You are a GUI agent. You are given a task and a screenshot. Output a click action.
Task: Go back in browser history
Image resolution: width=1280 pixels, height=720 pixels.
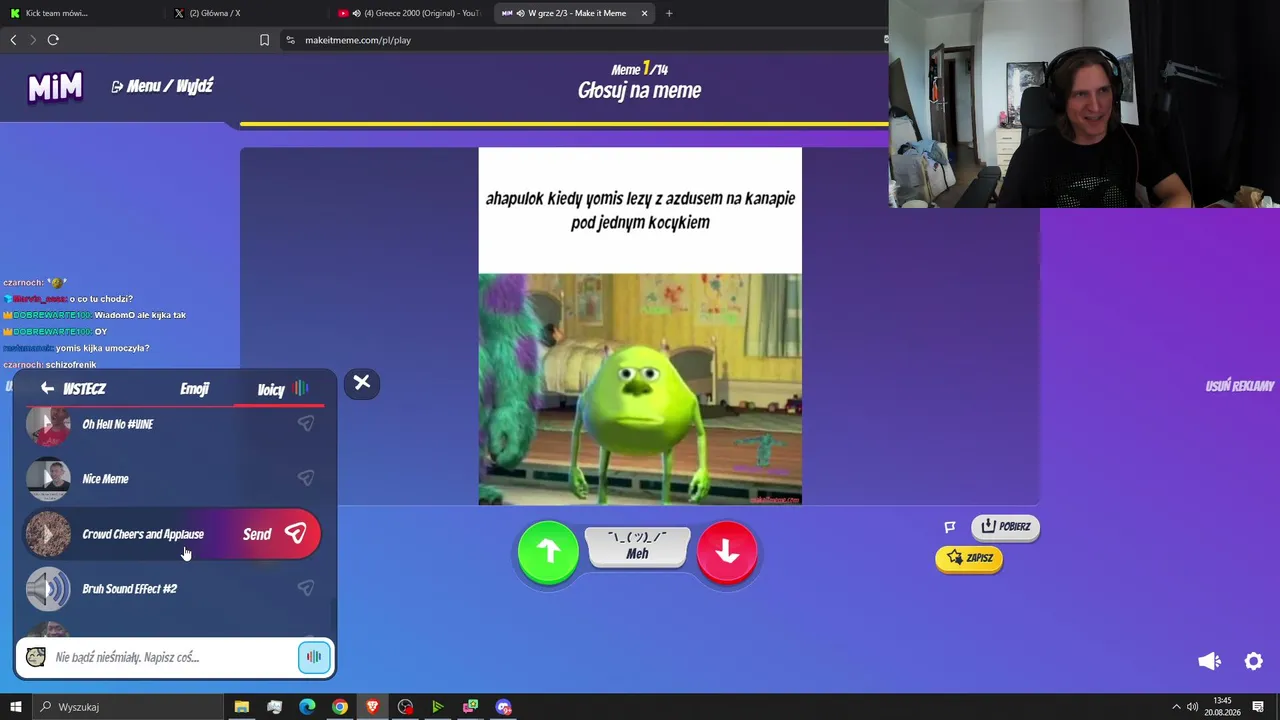click(x=13, y=40)
